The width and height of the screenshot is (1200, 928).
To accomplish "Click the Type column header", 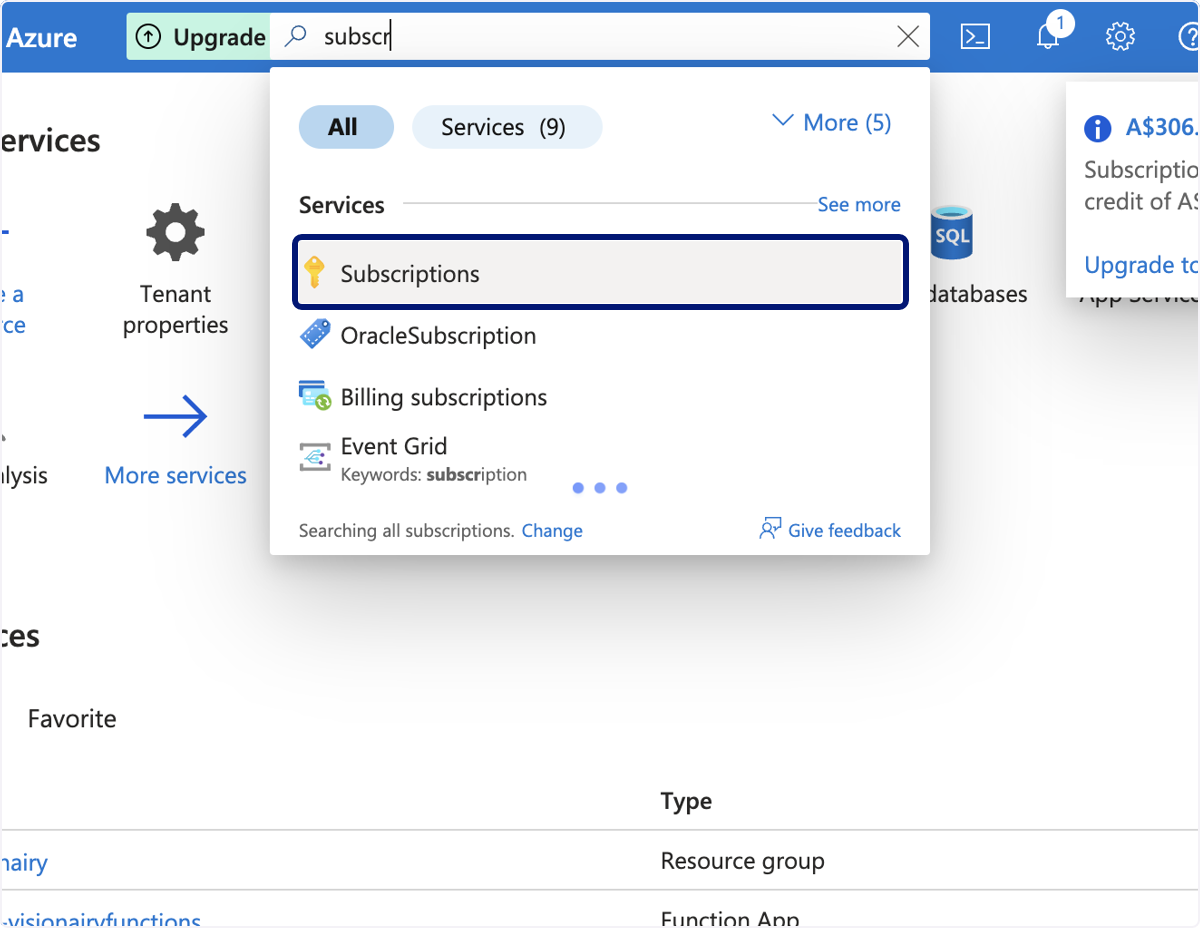I will (686, 801).
